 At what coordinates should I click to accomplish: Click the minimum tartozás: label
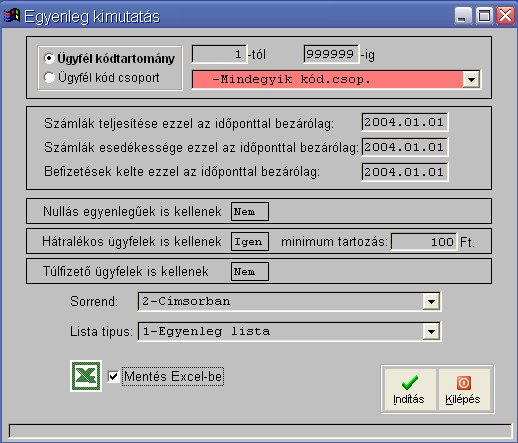pyautogui.click(x=334, y=241)
